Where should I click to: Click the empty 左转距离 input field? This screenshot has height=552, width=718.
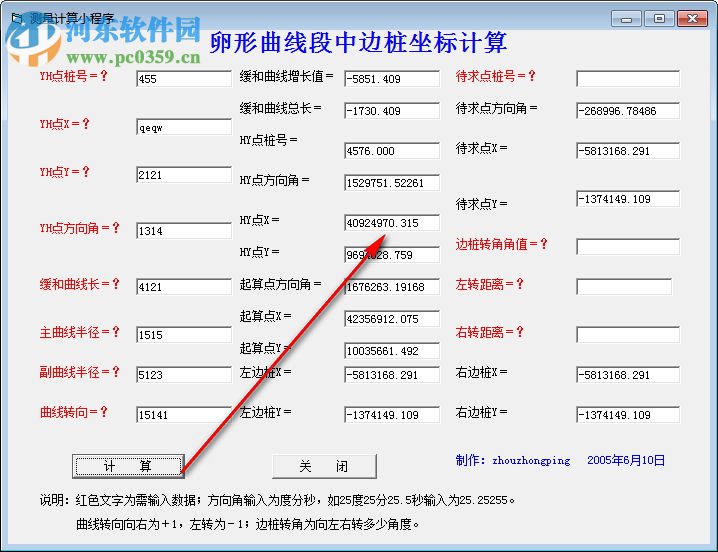pyautogui.click(x=624, y=286)
